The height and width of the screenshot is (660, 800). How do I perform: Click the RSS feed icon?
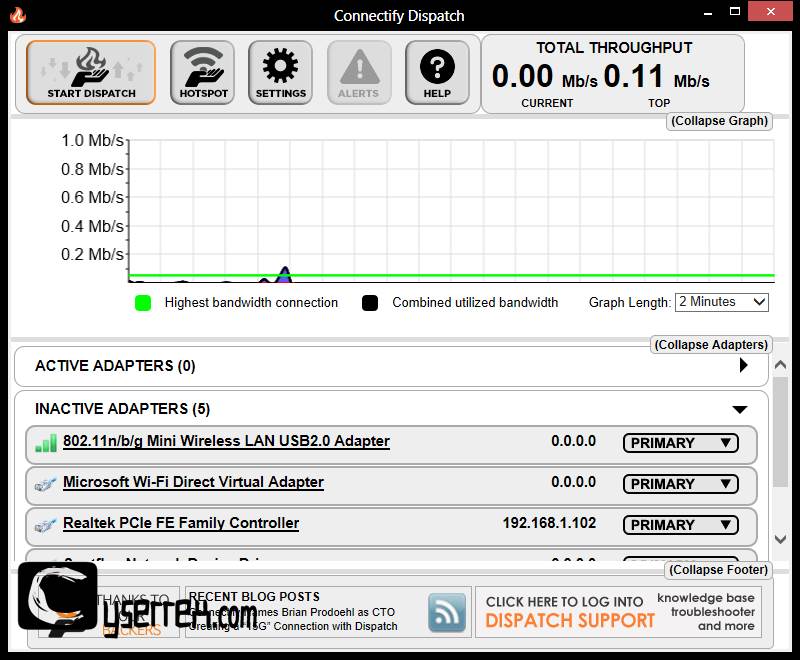[x=447, y=612]
